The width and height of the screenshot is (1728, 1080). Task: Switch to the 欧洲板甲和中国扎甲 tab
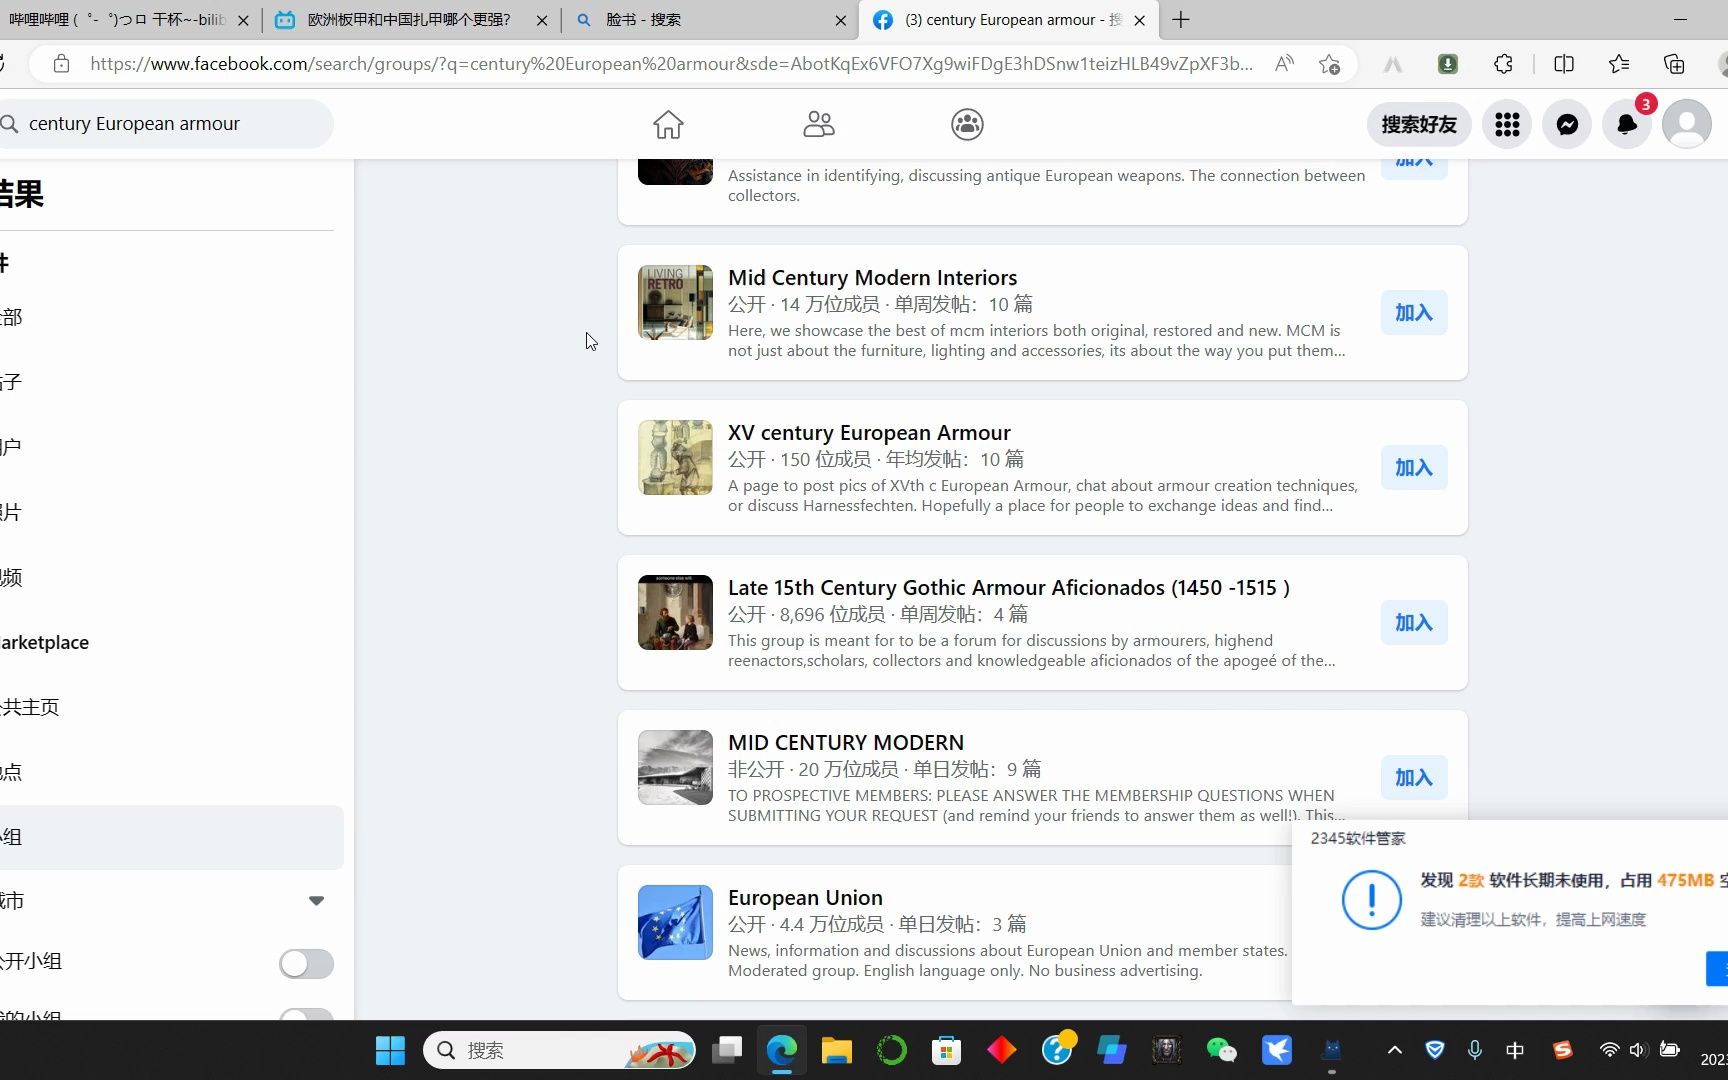click(410, 20)
